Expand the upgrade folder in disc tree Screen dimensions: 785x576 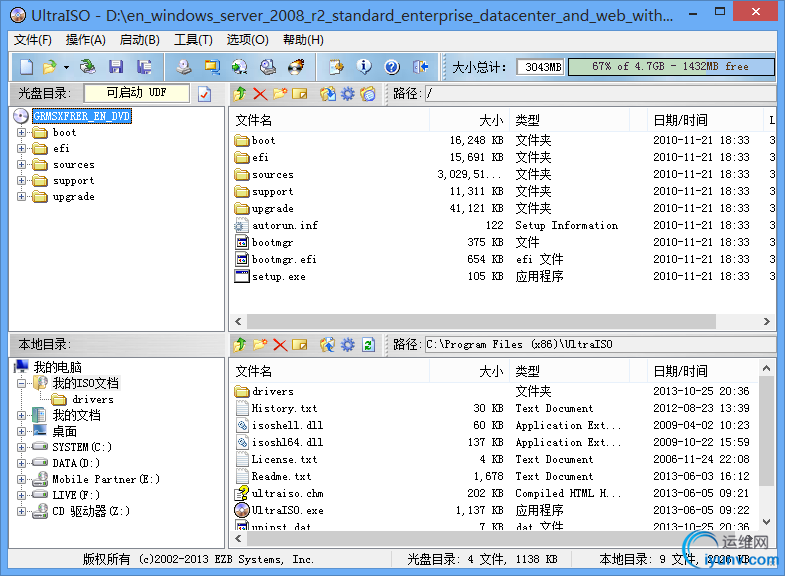tap(21, 197)
